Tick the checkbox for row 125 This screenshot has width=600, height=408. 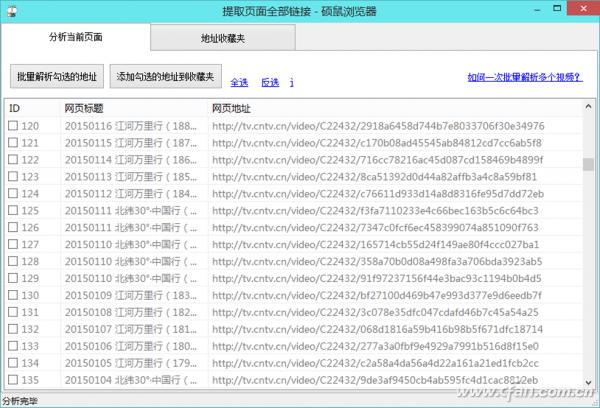point(14,211)
